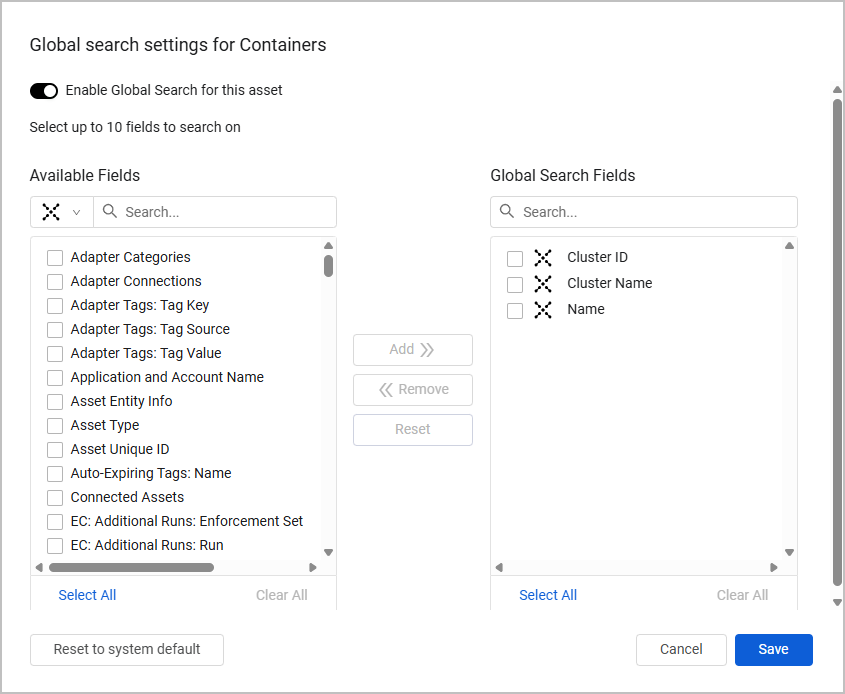Click the drag handle icon next to Cluster ID
The width and height of the screenshot is (845, 694).
tap(542, 257)
